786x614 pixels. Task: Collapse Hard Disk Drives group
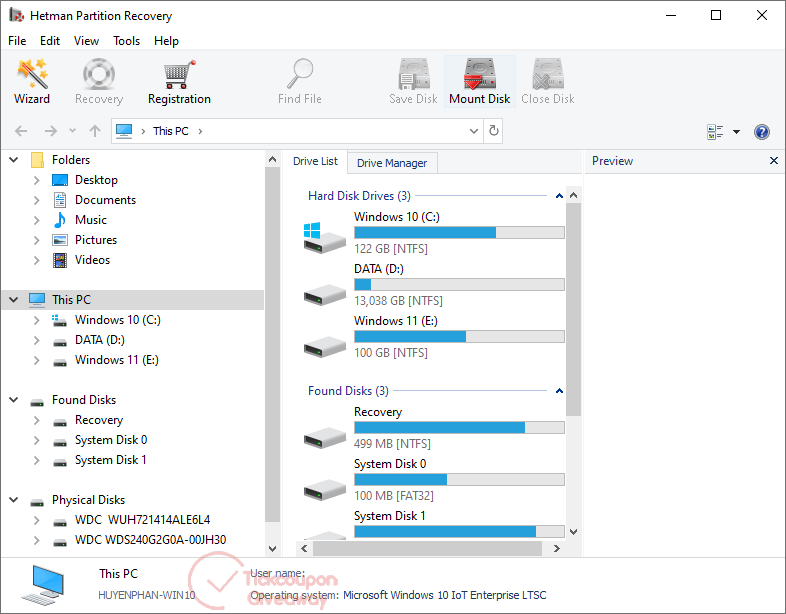click(x=559, y=196)
